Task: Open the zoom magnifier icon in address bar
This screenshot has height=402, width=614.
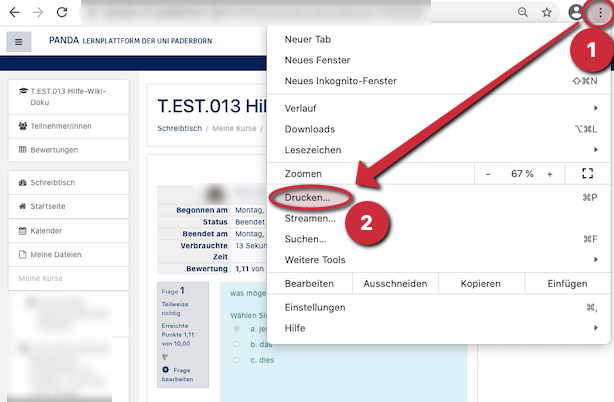Action: coord(522,13)
